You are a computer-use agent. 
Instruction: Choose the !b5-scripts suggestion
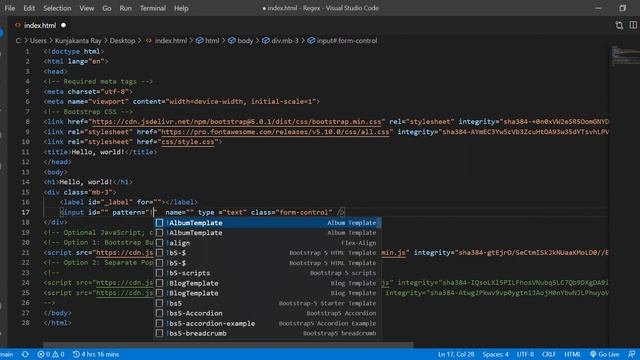click(x=267, y=273)
